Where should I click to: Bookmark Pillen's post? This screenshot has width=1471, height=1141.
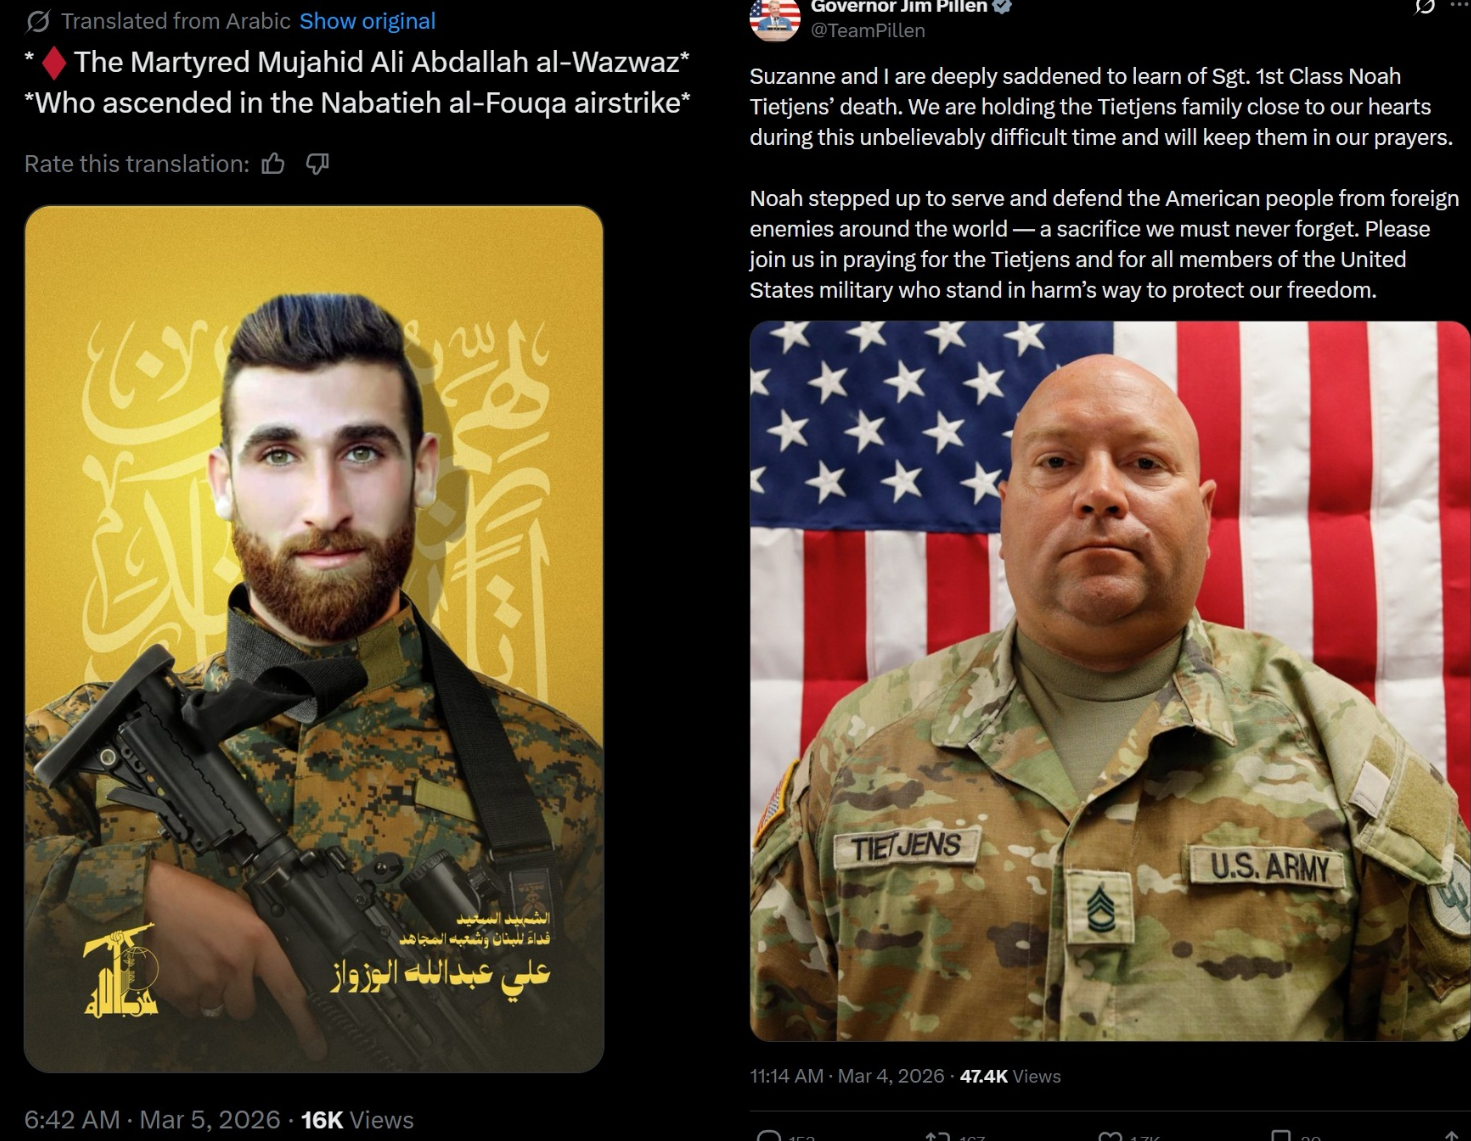(1280, 1136)
